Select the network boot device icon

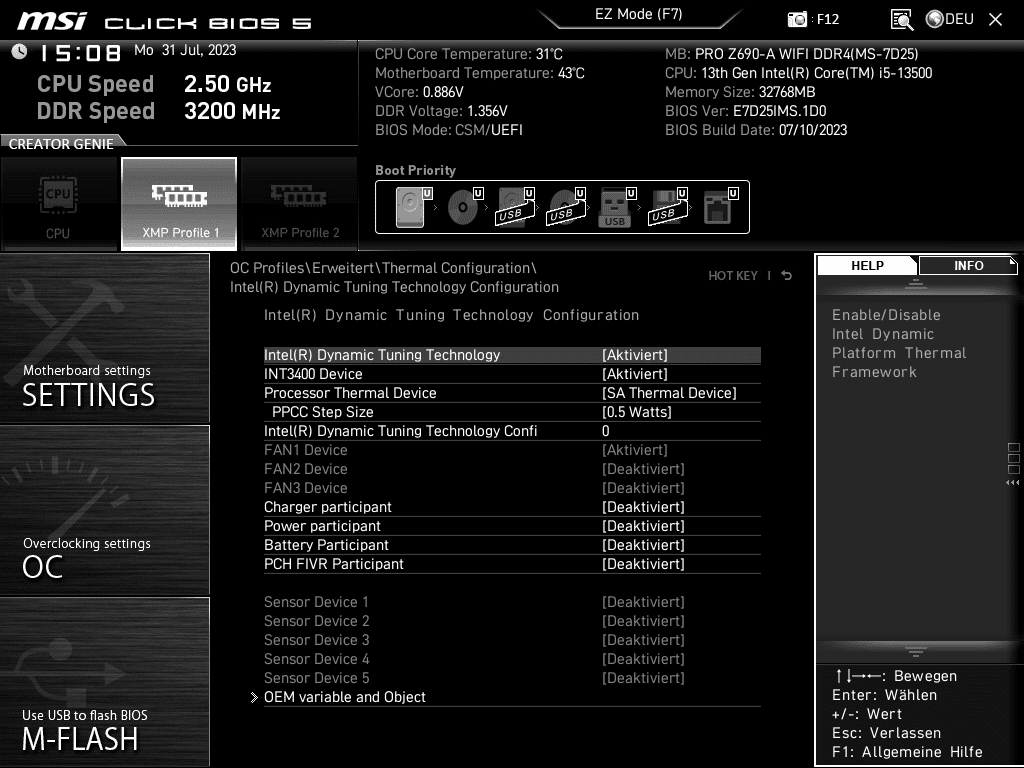point(720,207)
